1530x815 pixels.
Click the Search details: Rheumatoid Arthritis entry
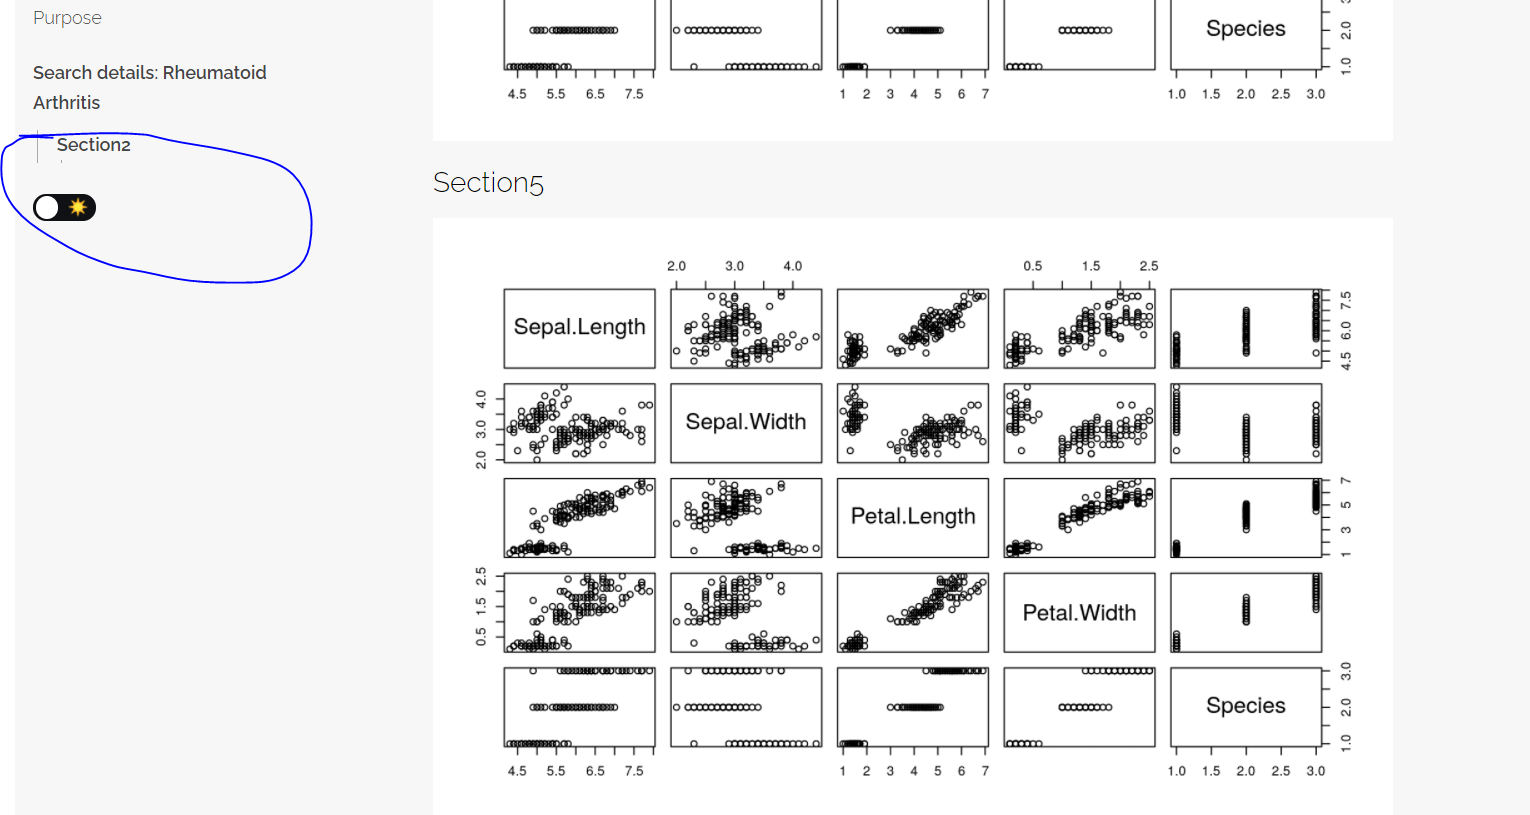point(149,87)
